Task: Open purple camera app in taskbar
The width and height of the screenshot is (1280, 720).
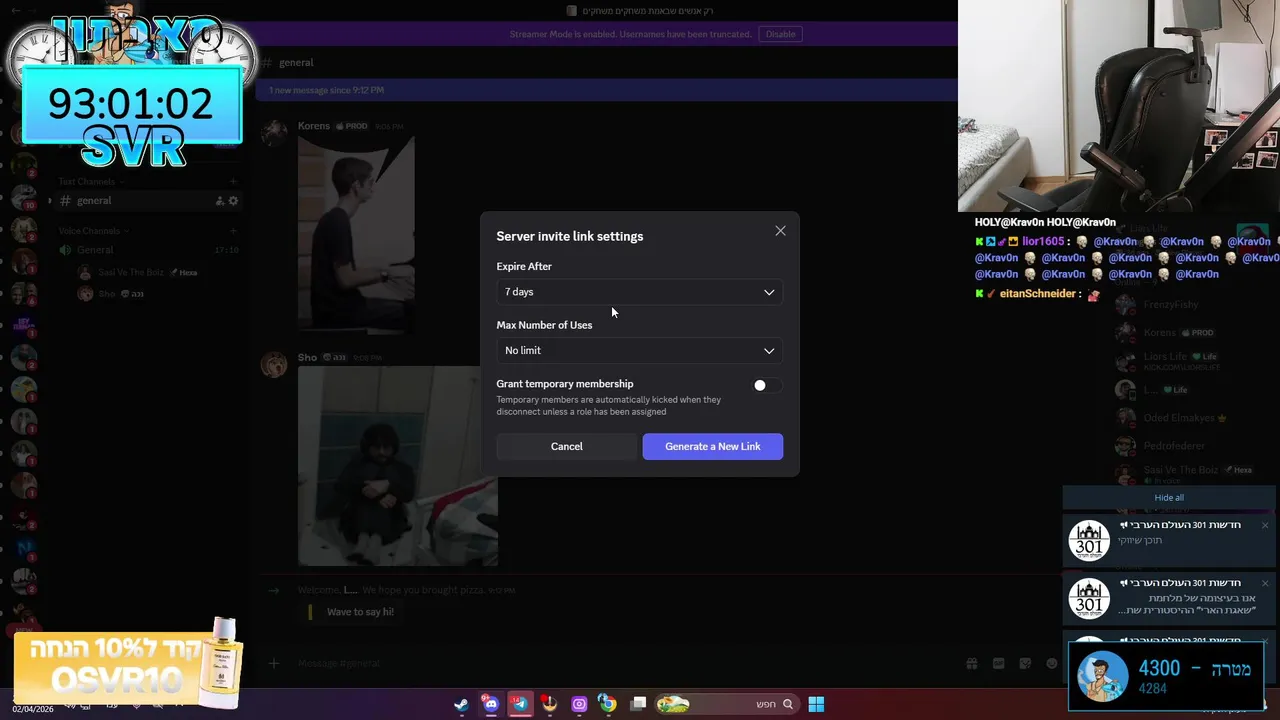Action: click(579, 704)
